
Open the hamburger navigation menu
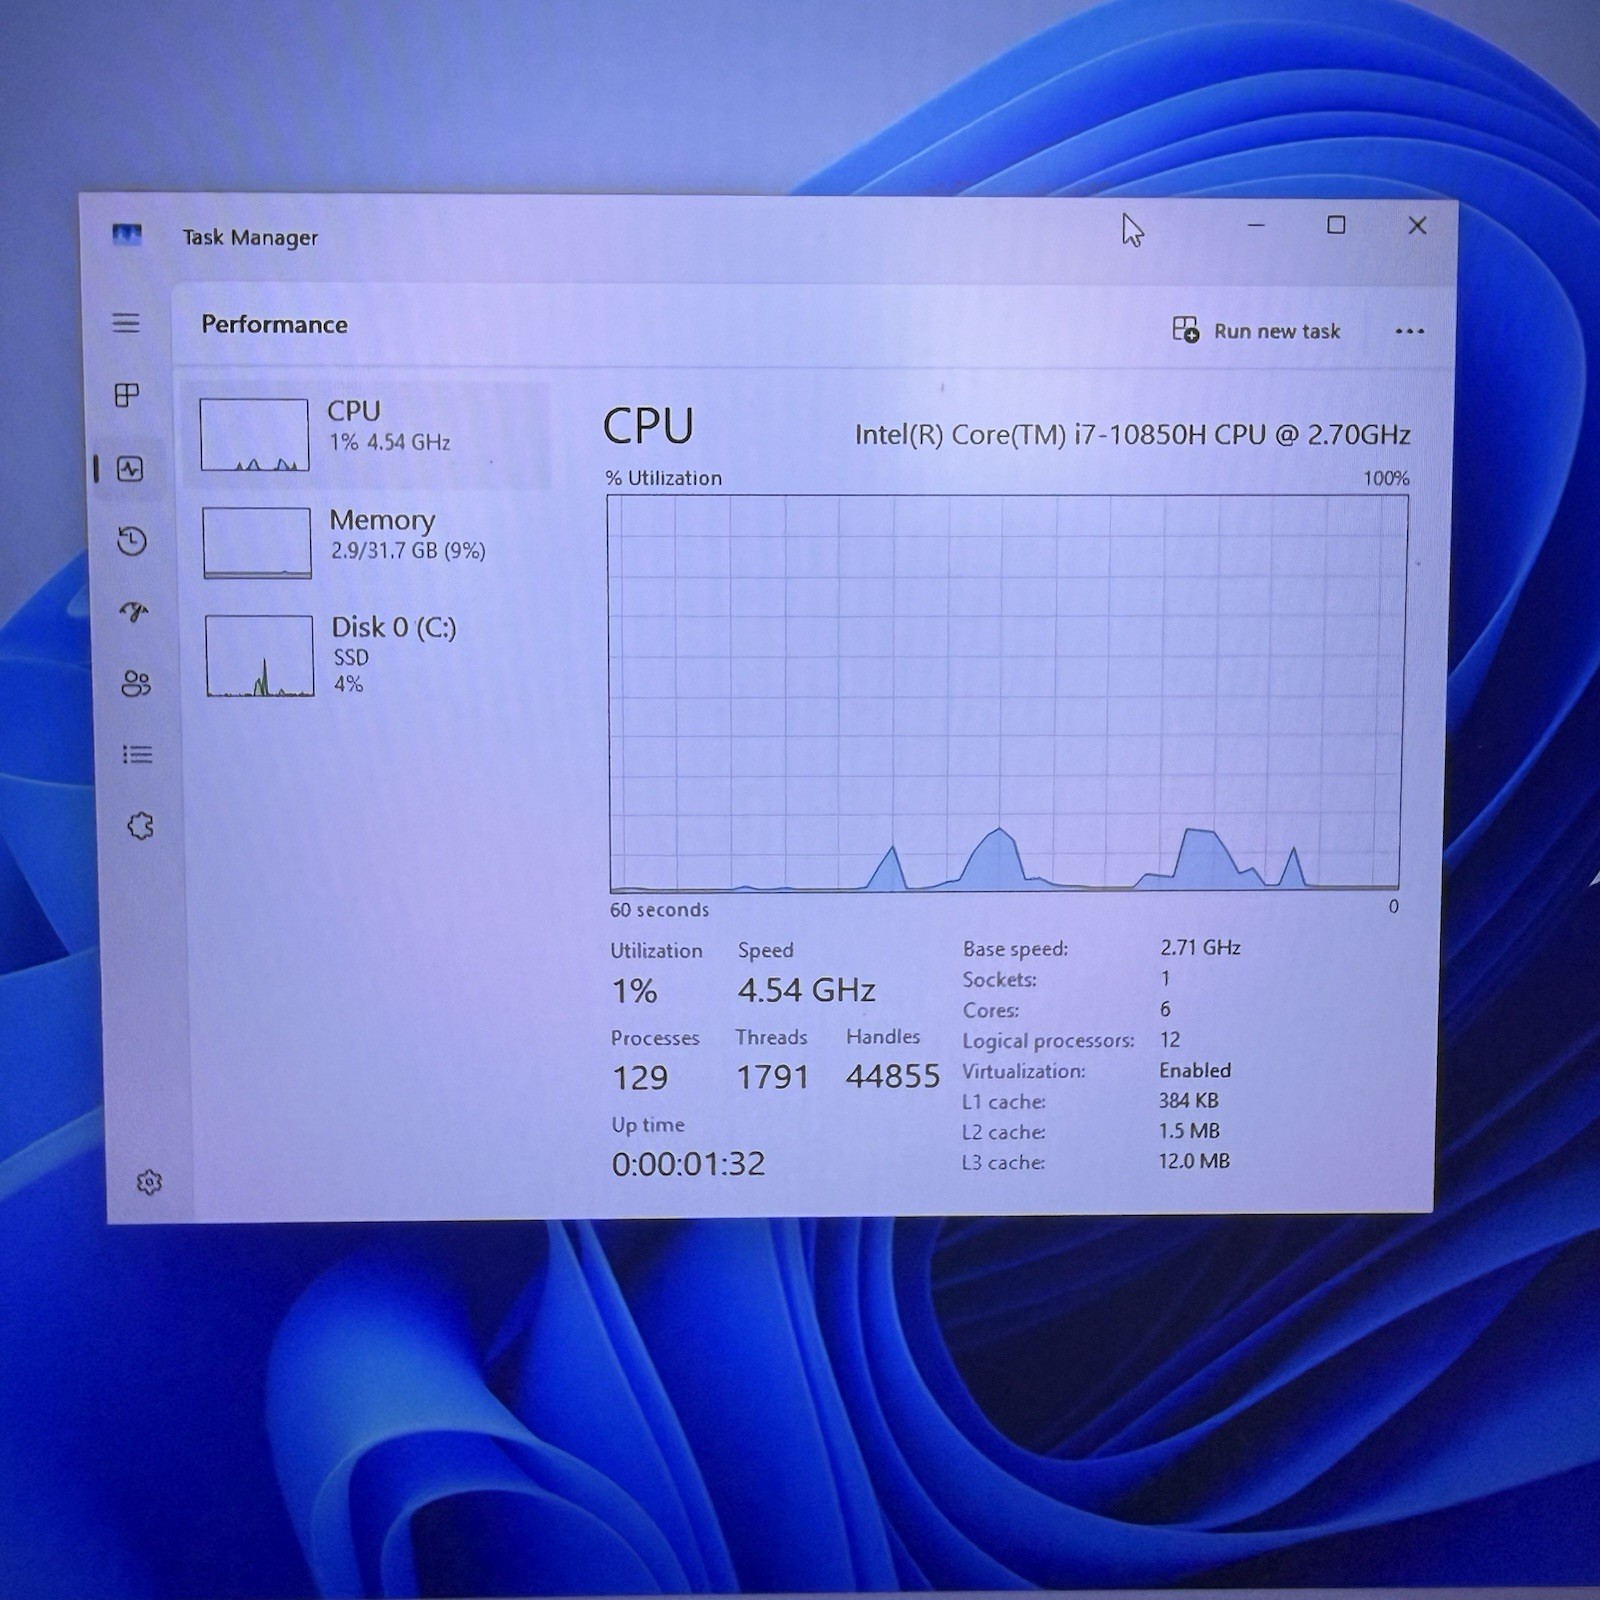[126, 323]
